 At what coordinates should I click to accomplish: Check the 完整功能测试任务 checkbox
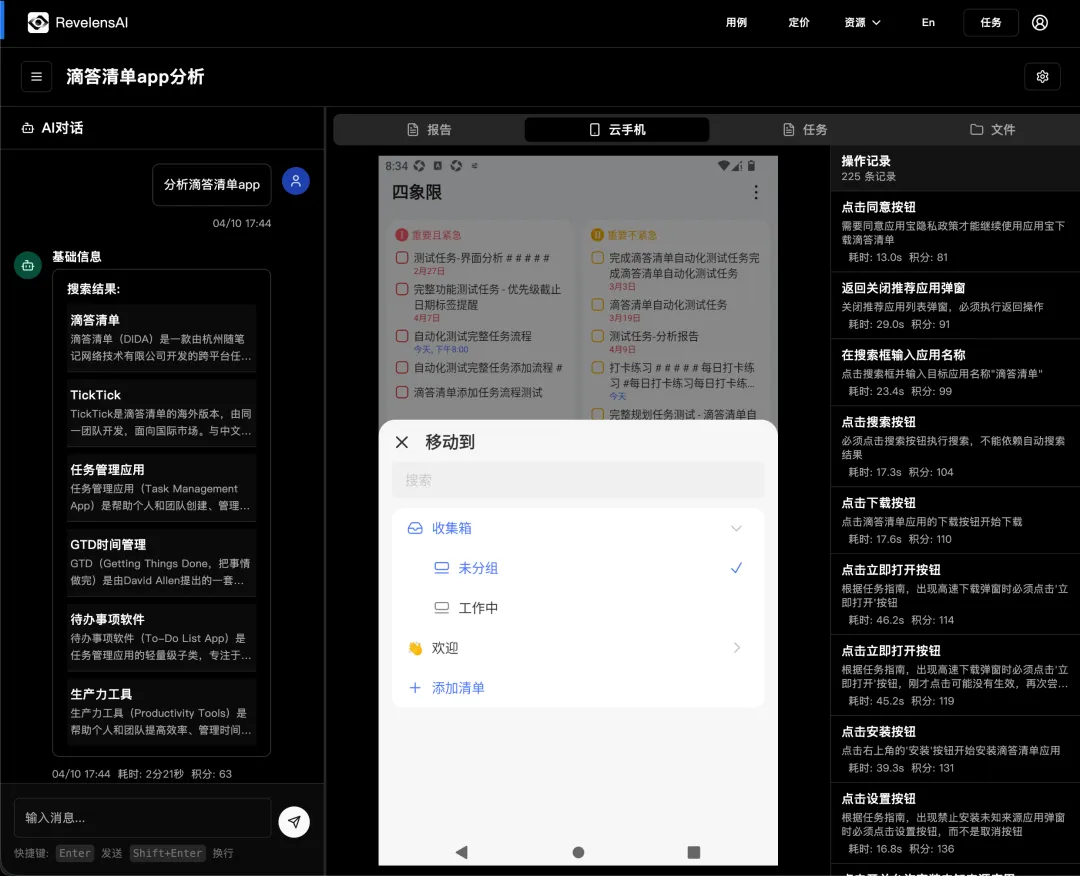(402, 289)
